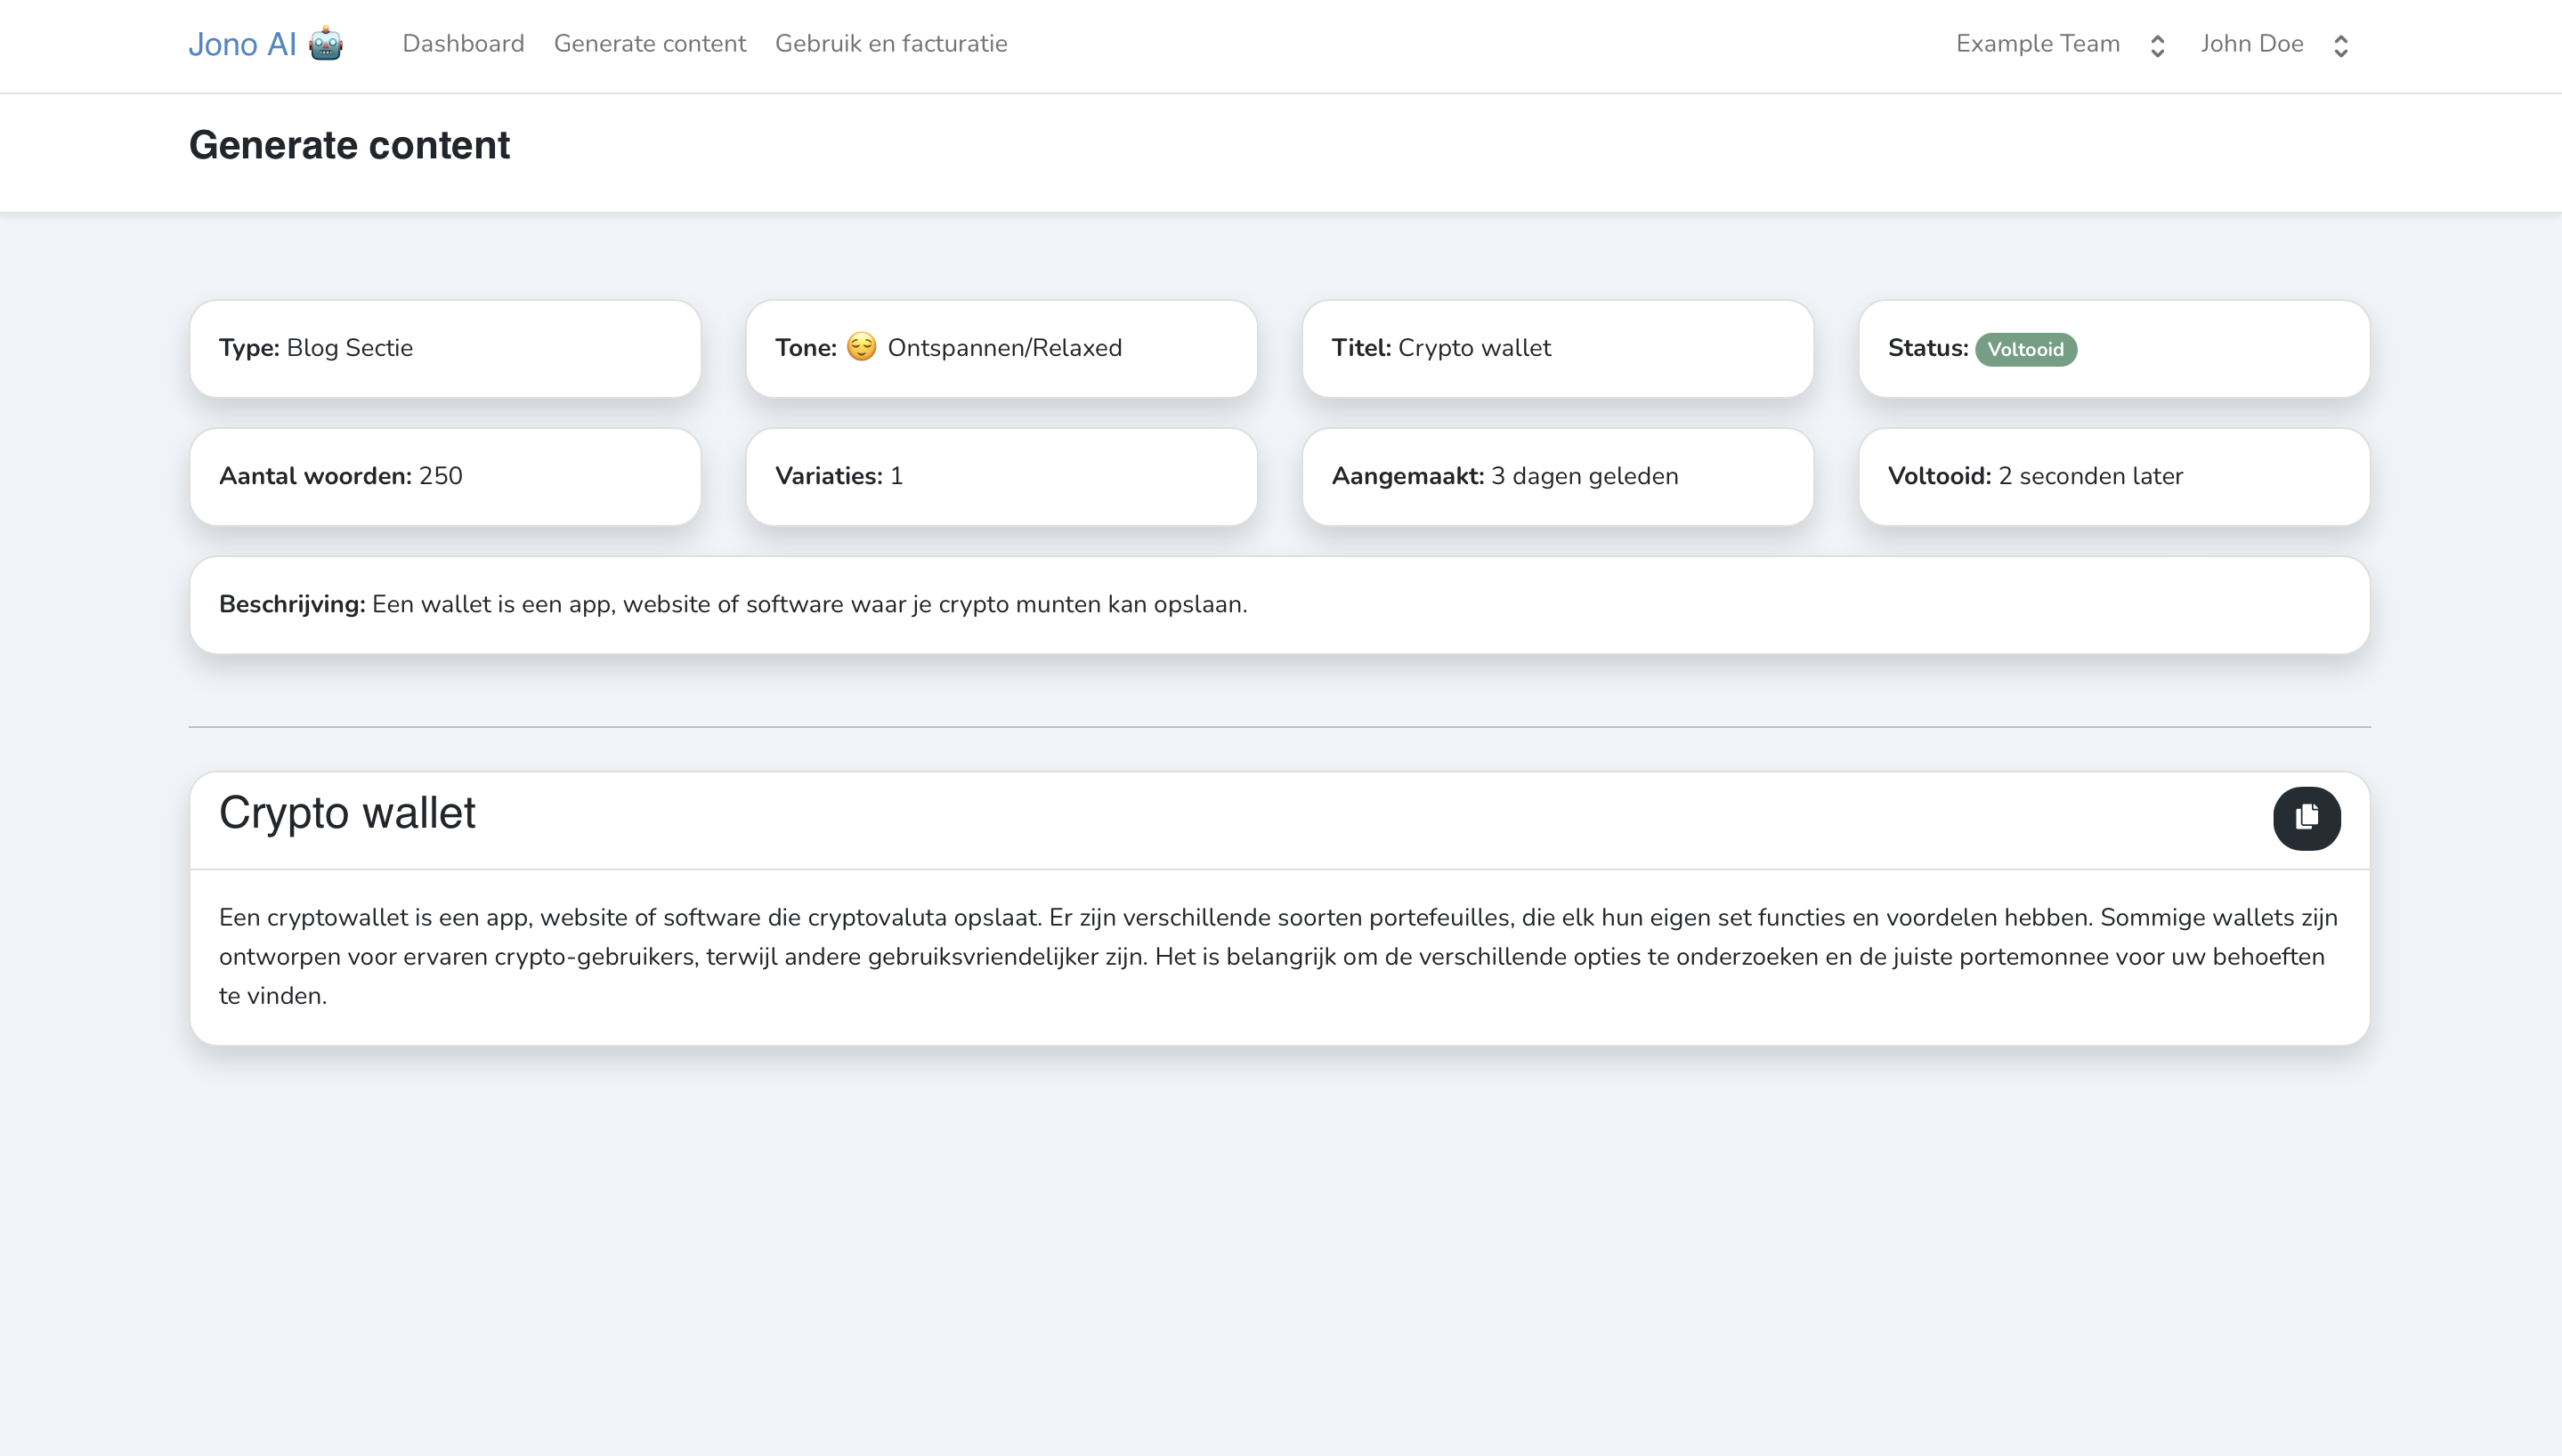
Task: Click the Gebruik en facturatie menu item
Action: (890, 44)
